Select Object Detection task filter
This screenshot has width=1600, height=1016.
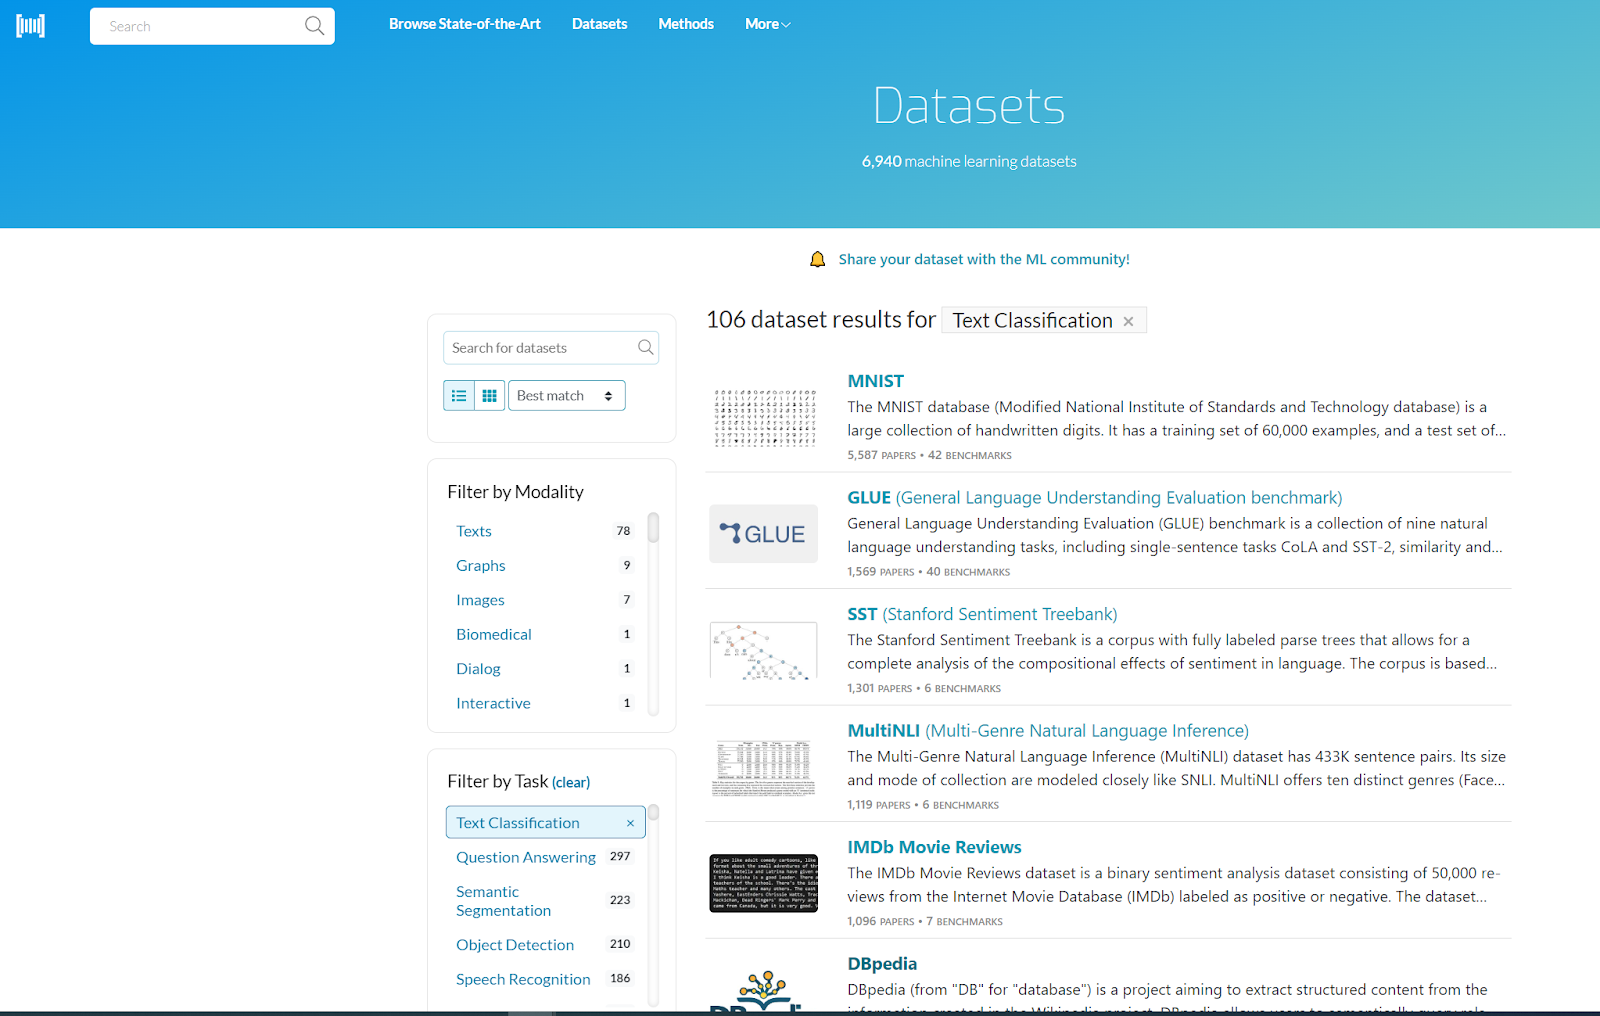[515, 945]
